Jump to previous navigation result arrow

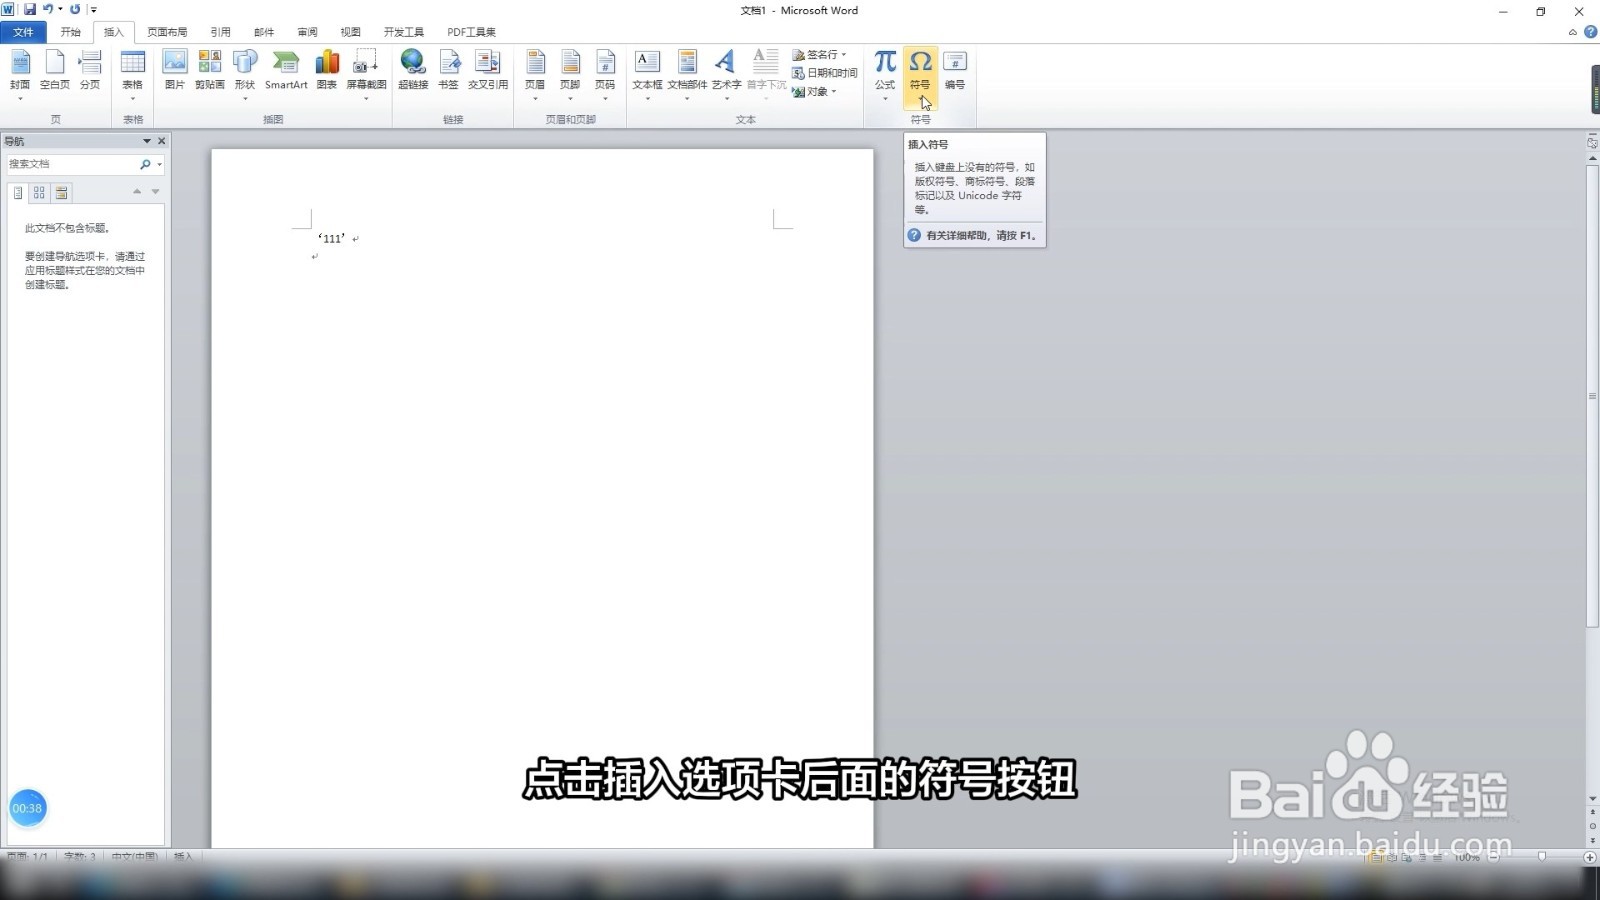pos(137,191)
